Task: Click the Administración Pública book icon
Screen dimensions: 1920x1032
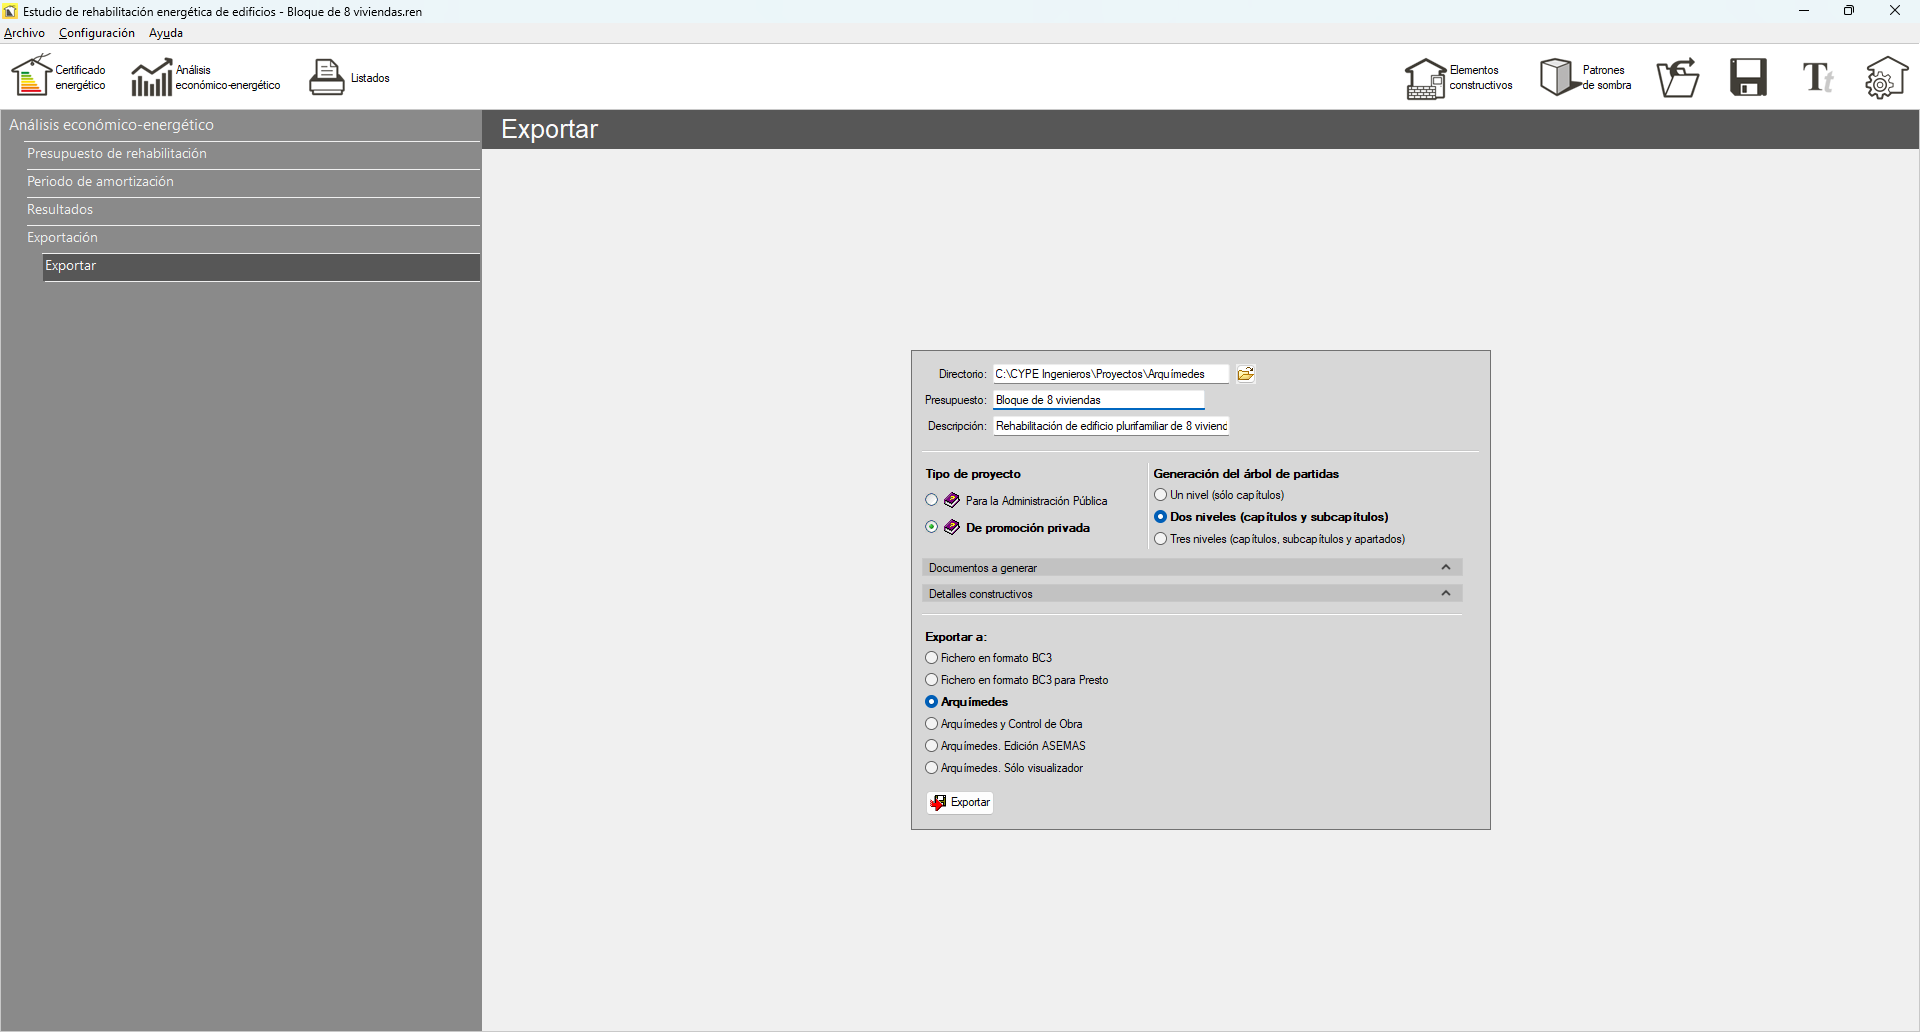Action: pyautogui.click(x=952, y=500)
